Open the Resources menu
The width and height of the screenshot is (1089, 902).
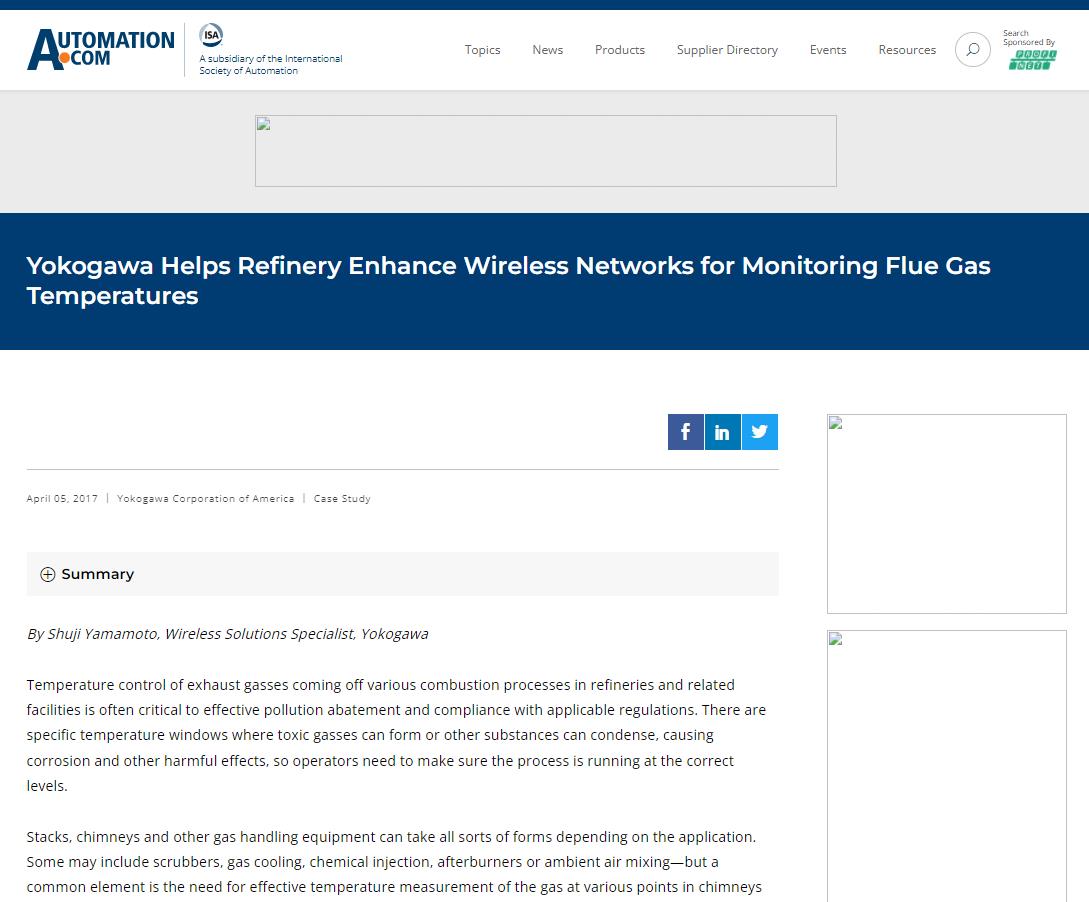pyautogui.click(x=907, y=50)
